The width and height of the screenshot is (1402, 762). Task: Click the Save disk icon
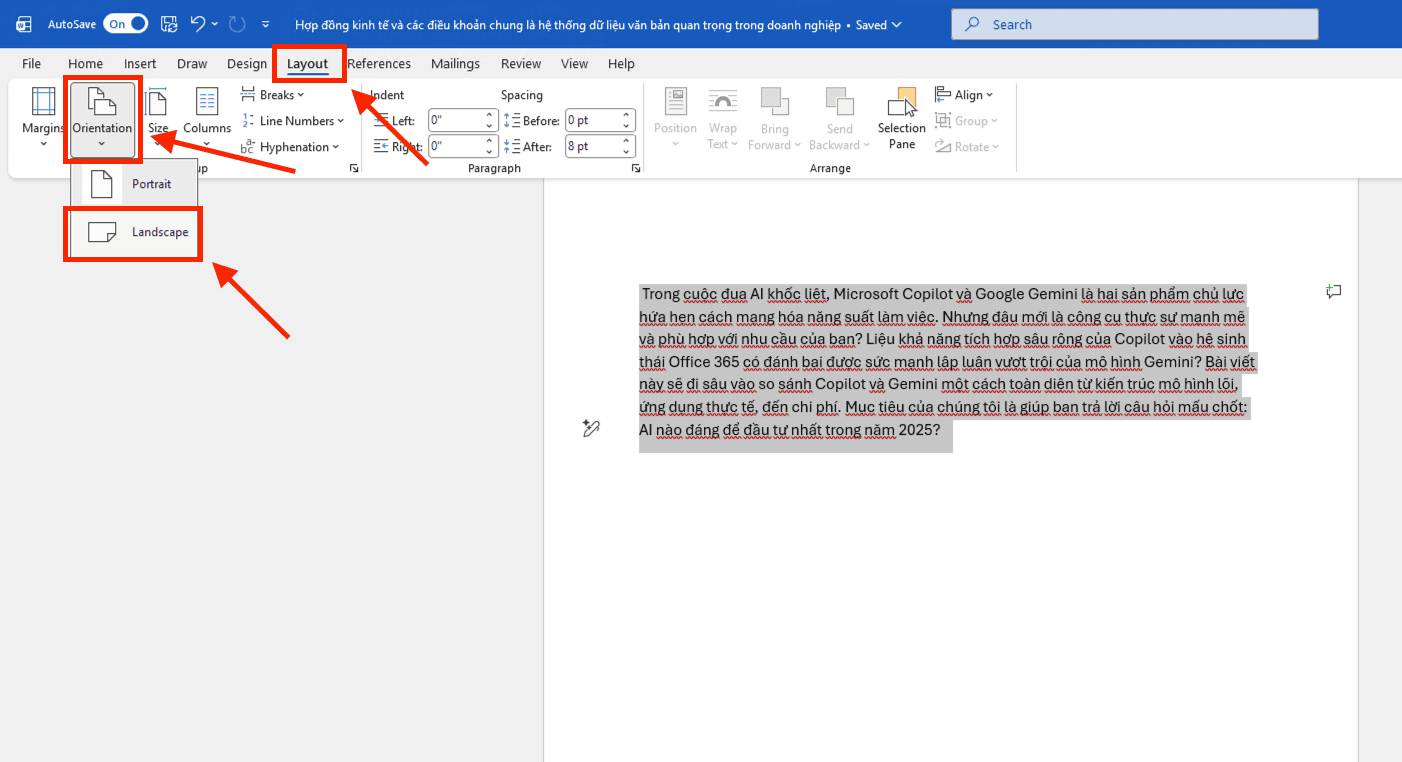coord(169,24)
